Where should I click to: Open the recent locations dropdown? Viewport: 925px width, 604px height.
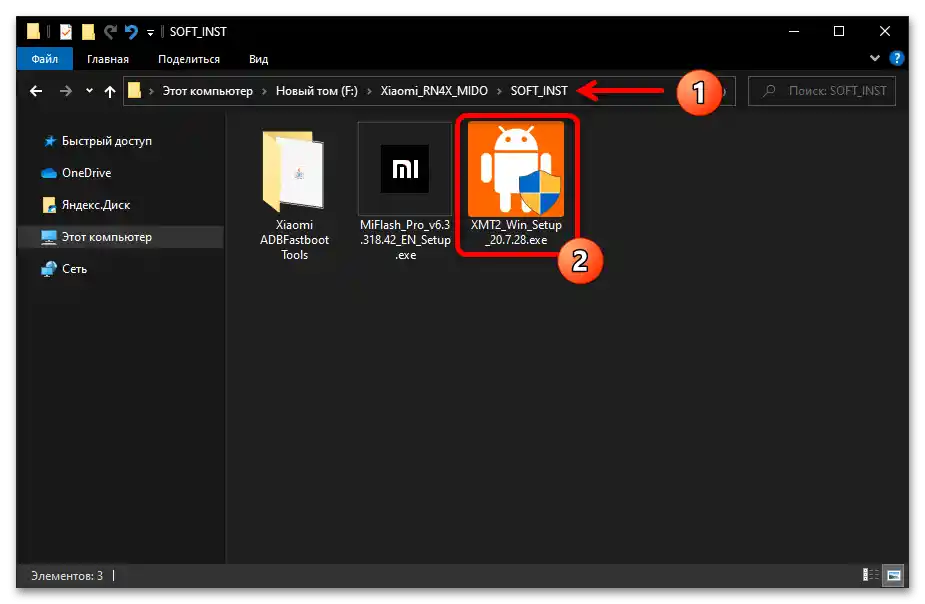(x=89, y=91)
